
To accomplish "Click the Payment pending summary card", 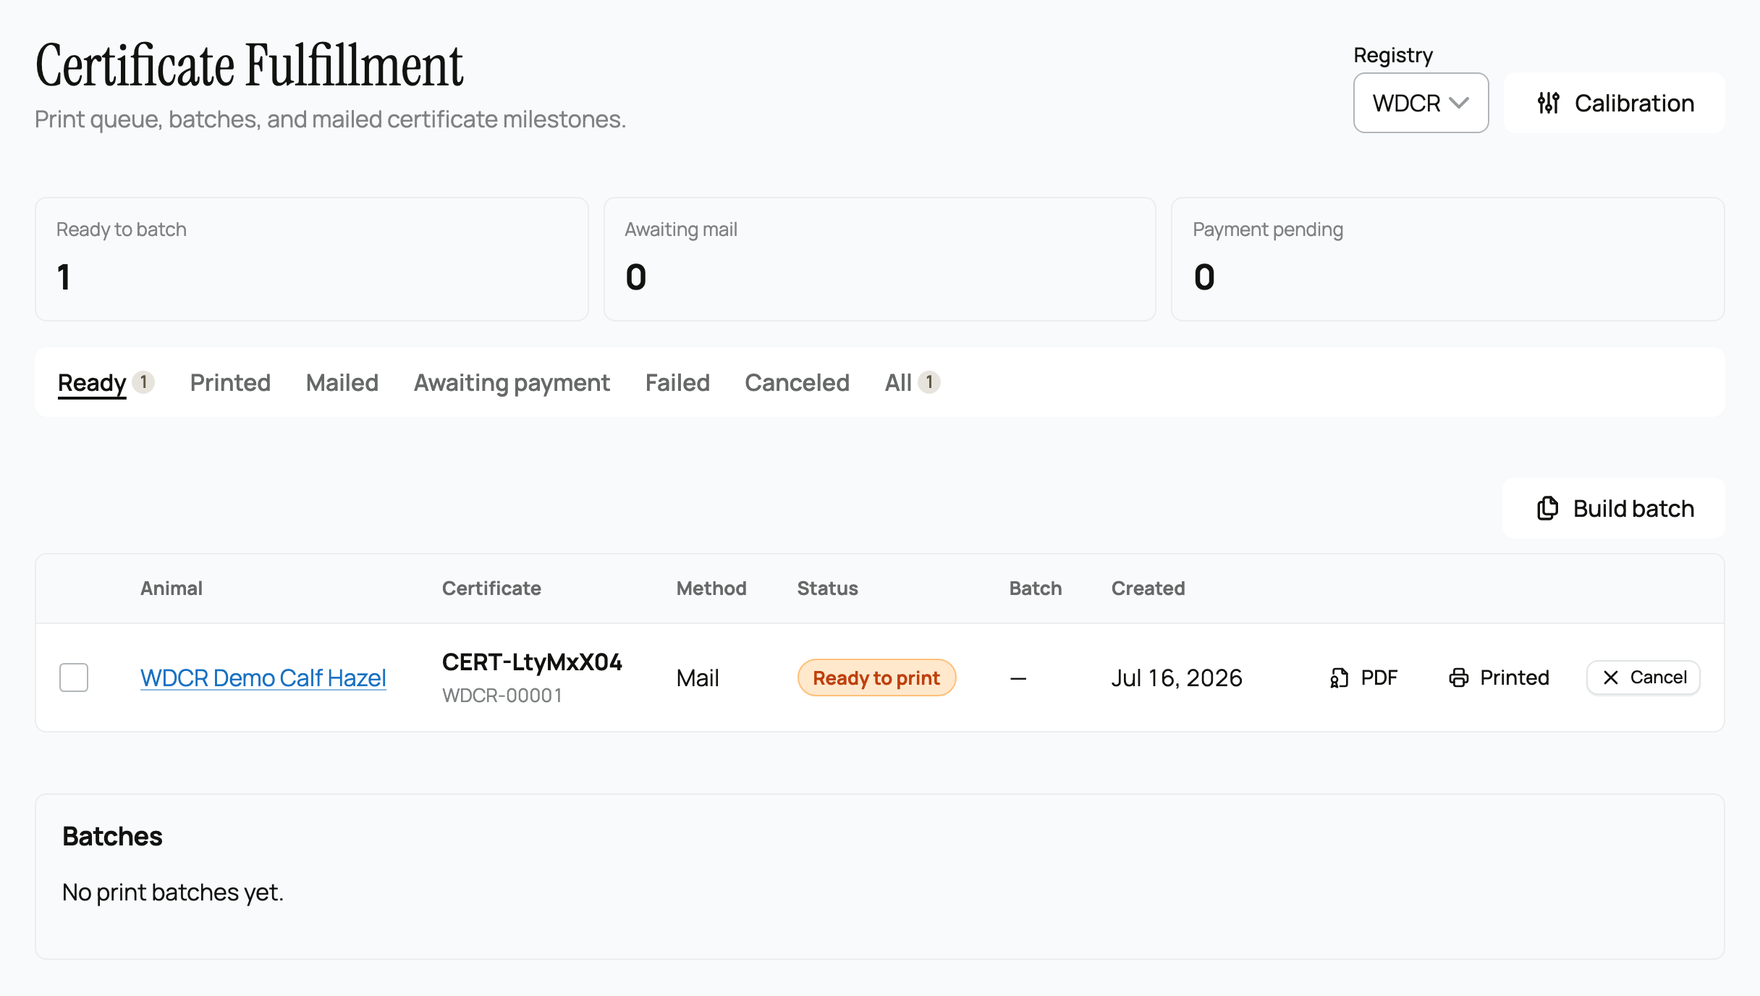I will [x=1448, y=259].
